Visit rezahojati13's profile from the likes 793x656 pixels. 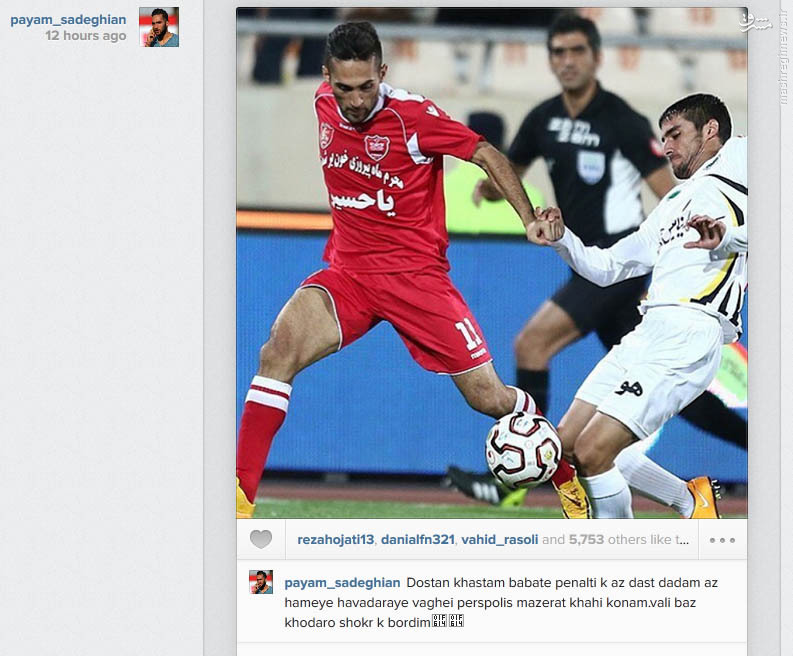point(335,540)
